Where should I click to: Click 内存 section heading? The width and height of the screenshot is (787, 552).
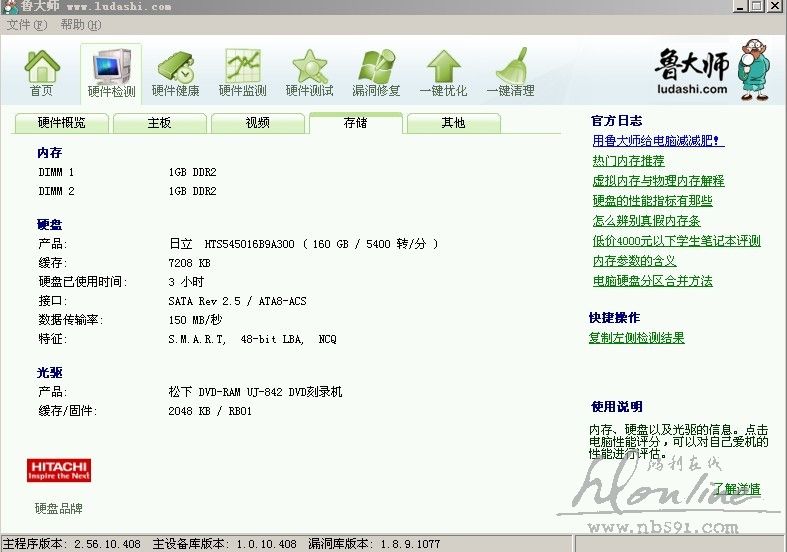click(50, 153)
